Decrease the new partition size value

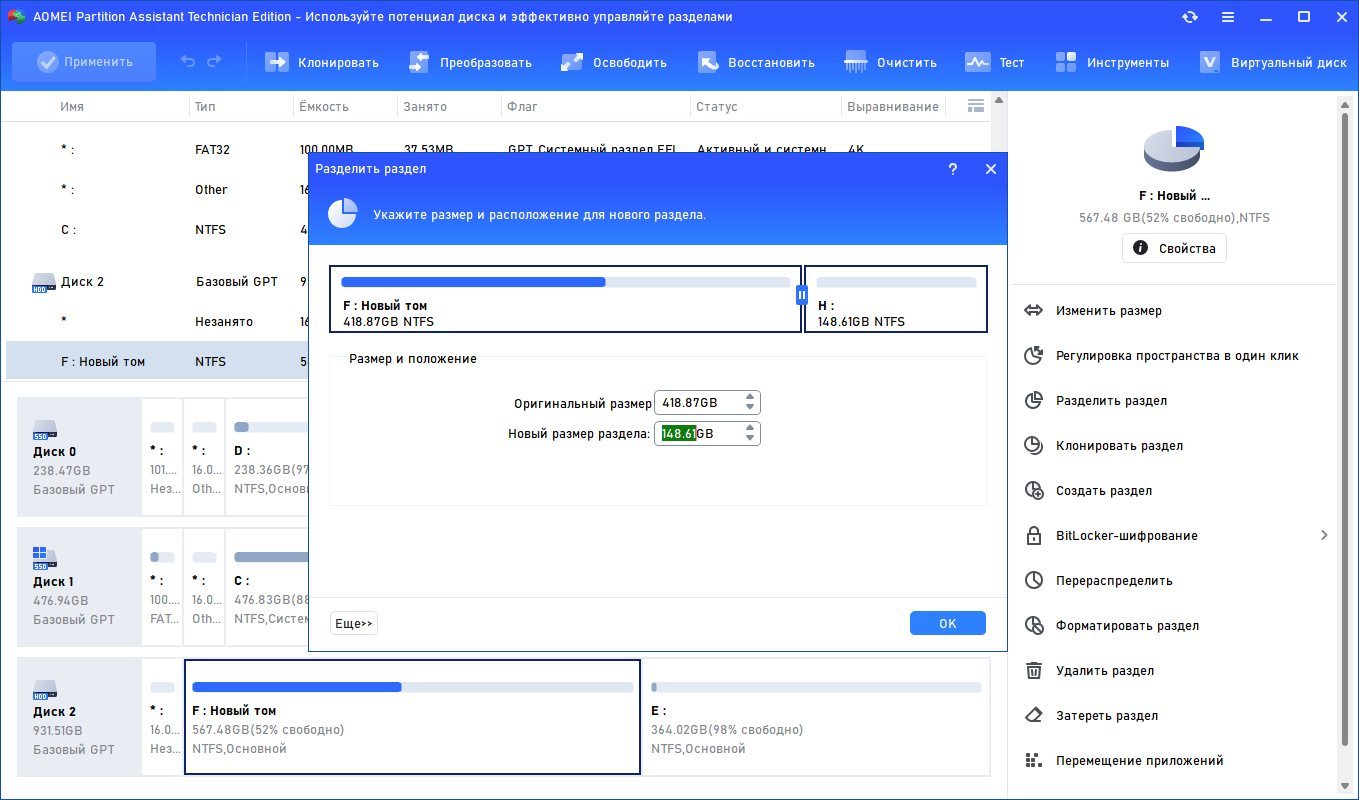coord(750,438)
